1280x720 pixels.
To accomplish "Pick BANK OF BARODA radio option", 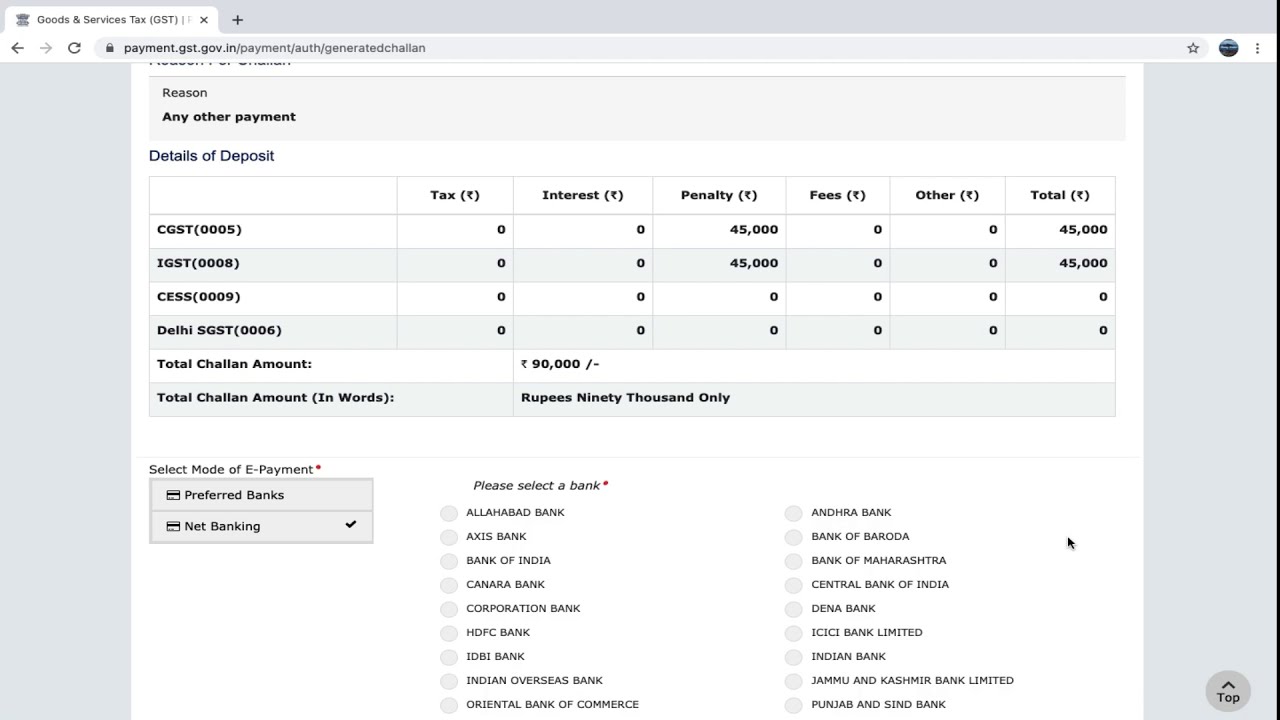I will click(794, 537).
